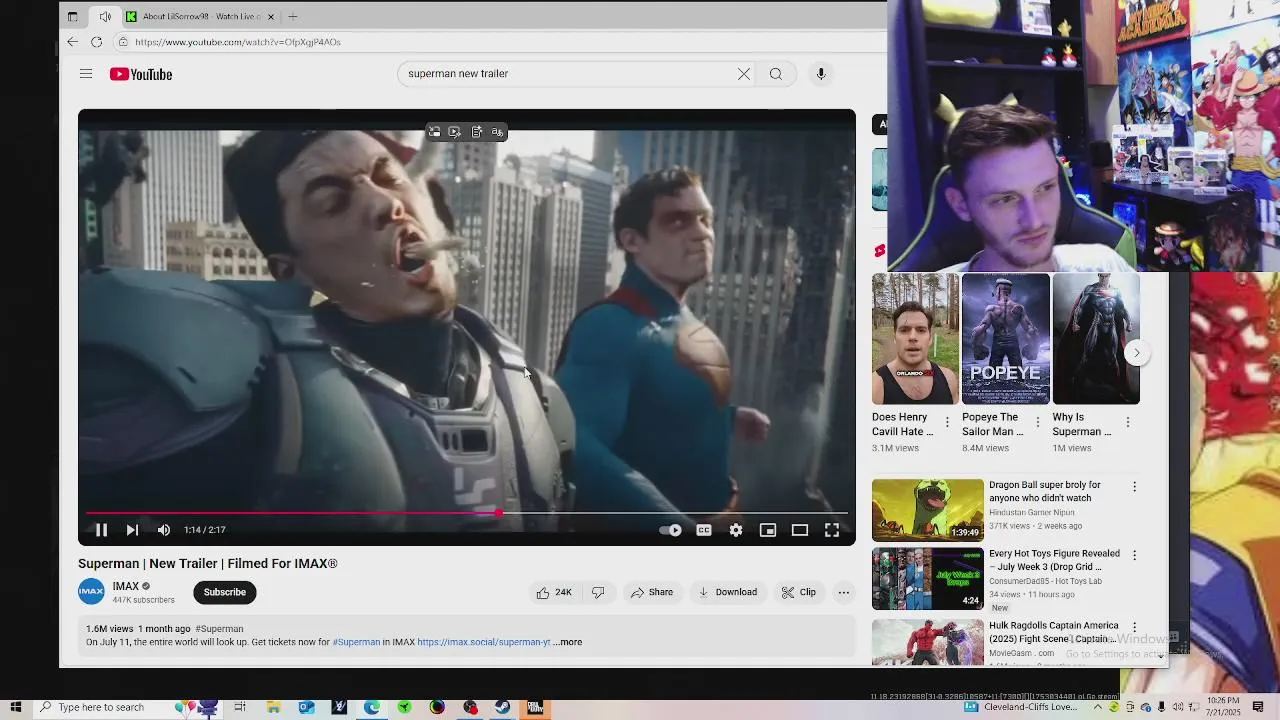Viewport: 1280px width, 720px height.
Task: Open options for 'Hulk Ragdolls Captain America' video
Action: click(x=1134, y=627)
